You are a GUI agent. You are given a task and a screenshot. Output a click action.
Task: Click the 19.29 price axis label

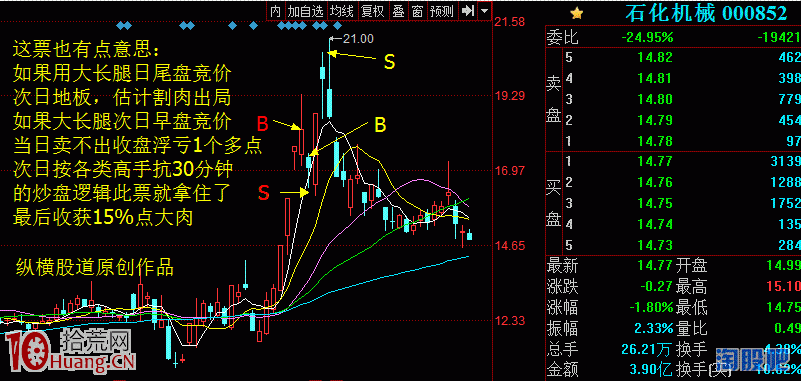(510, 96)
